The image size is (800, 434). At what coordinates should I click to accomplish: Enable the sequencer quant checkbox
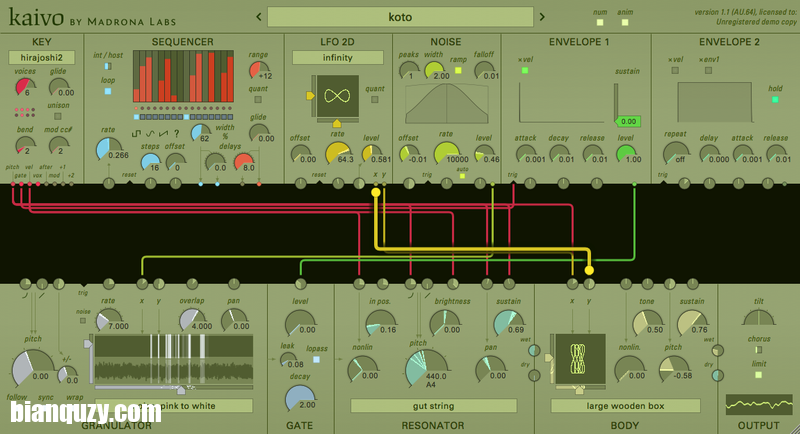258,100
